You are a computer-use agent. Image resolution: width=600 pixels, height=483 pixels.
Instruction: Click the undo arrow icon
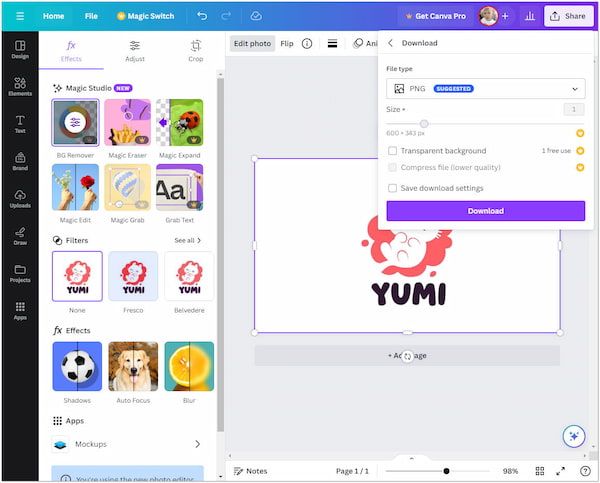[x=203, y=16]
